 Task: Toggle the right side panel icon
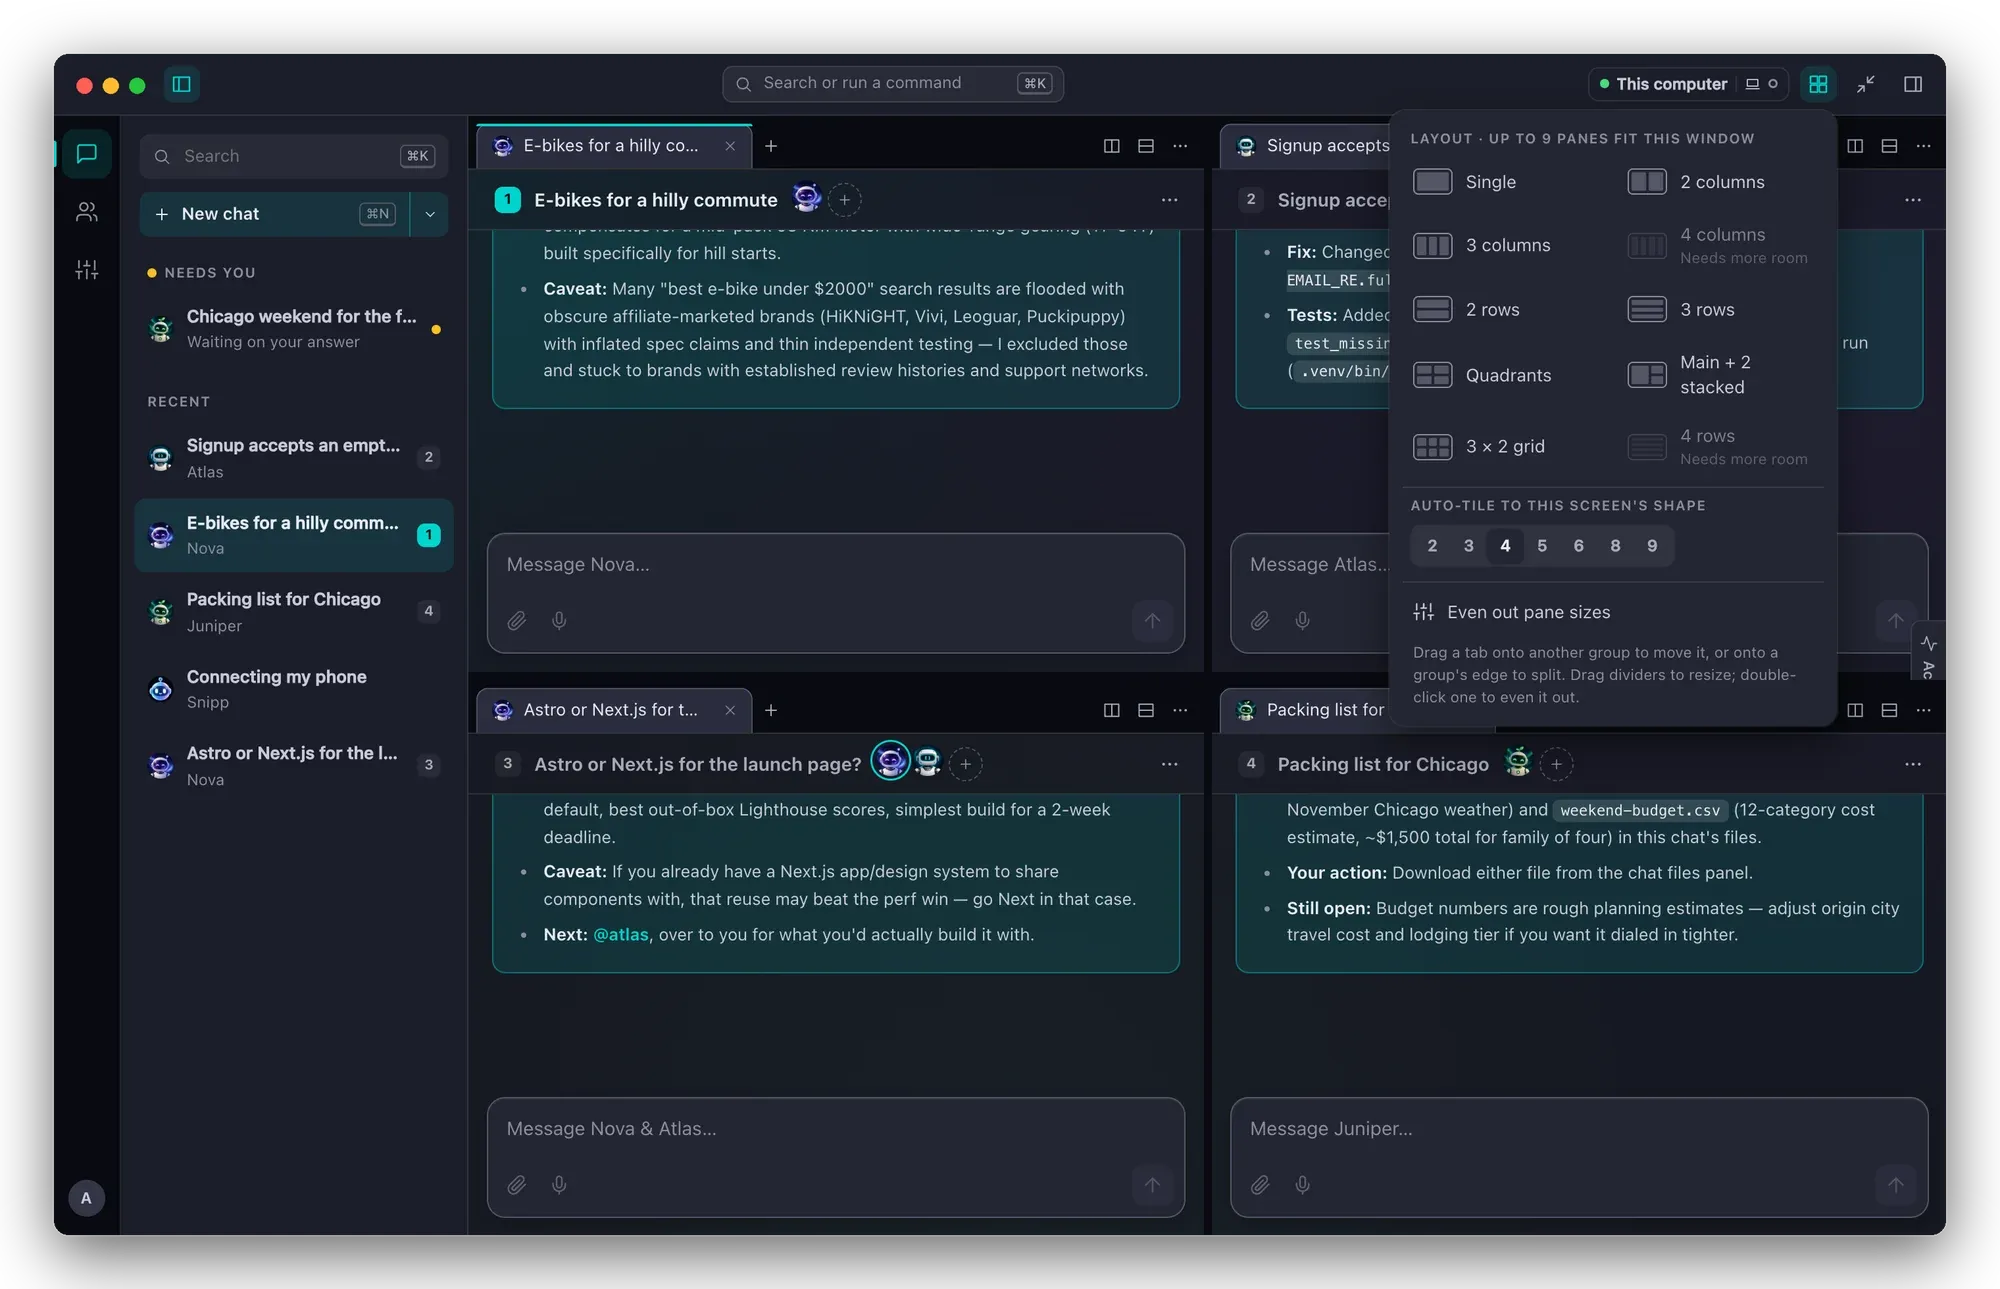click(x=1913, y=84)
